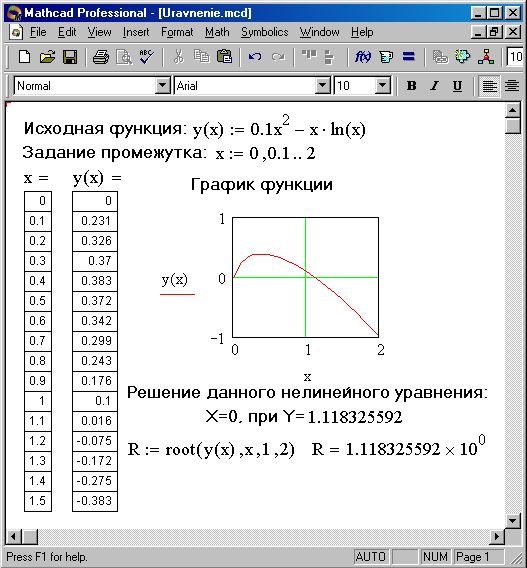
Task: Create a new worksheet with New icon
Action: 24,57
